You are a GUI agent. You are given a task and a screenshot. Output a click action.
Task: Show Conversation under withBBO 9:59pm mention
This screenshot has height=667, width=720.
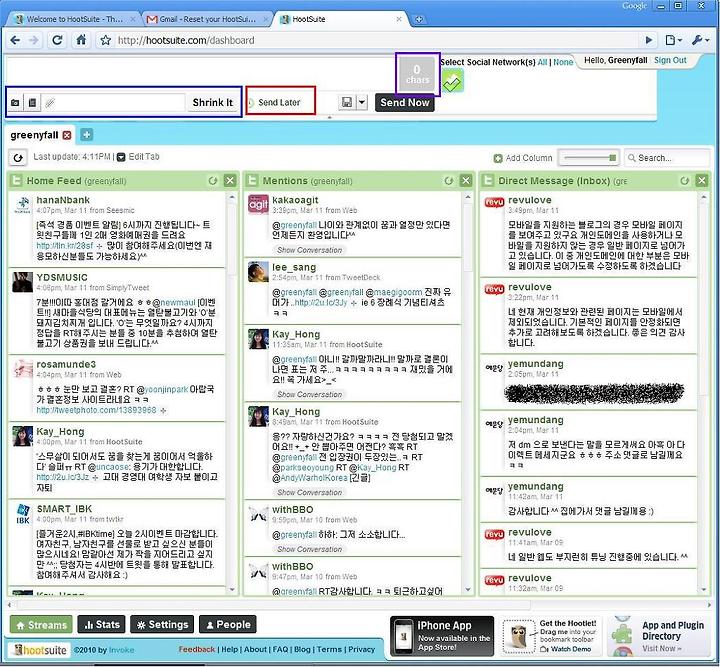(309, 549)
